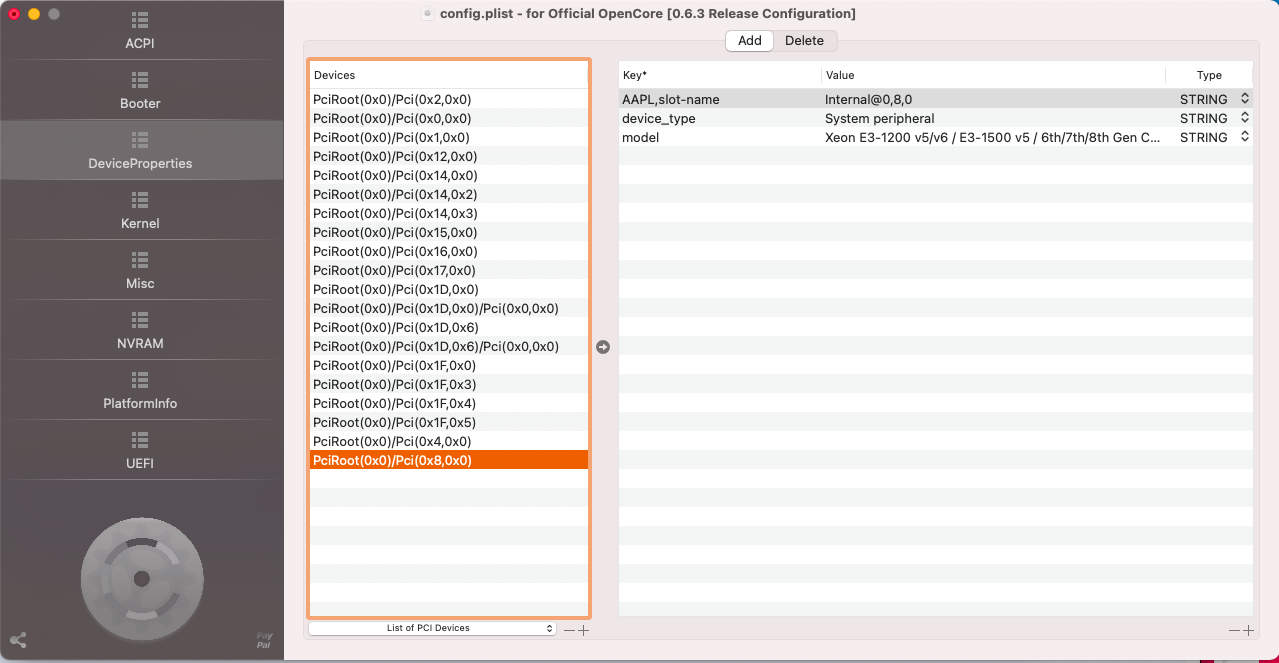Select device PciRoot(0x0)/Pci(0x4,0x0)
1279x663 pixels.
[449, 441]
